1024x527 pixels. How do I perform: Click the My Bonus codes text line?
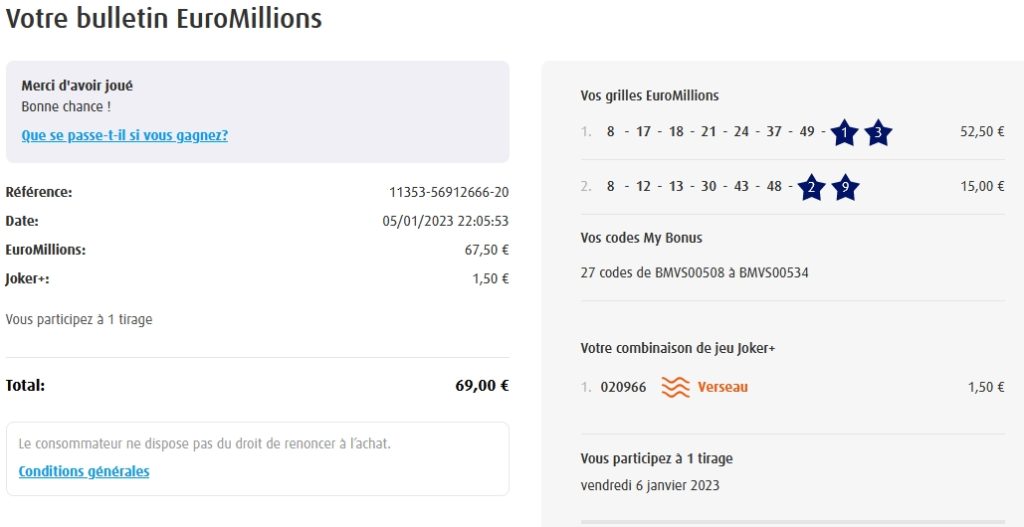click(694, 272)
